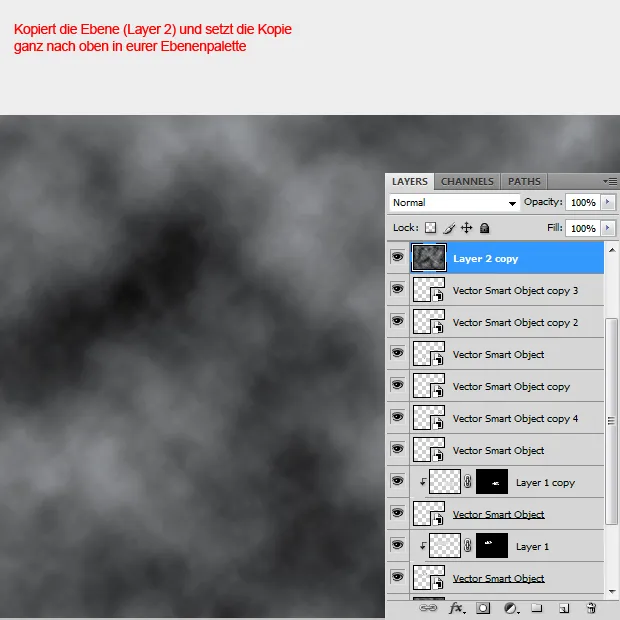The height and width of the screenshot is (620, 620).
Task: Open the Normal blend mode dropdown
Action: coord(455,202)
